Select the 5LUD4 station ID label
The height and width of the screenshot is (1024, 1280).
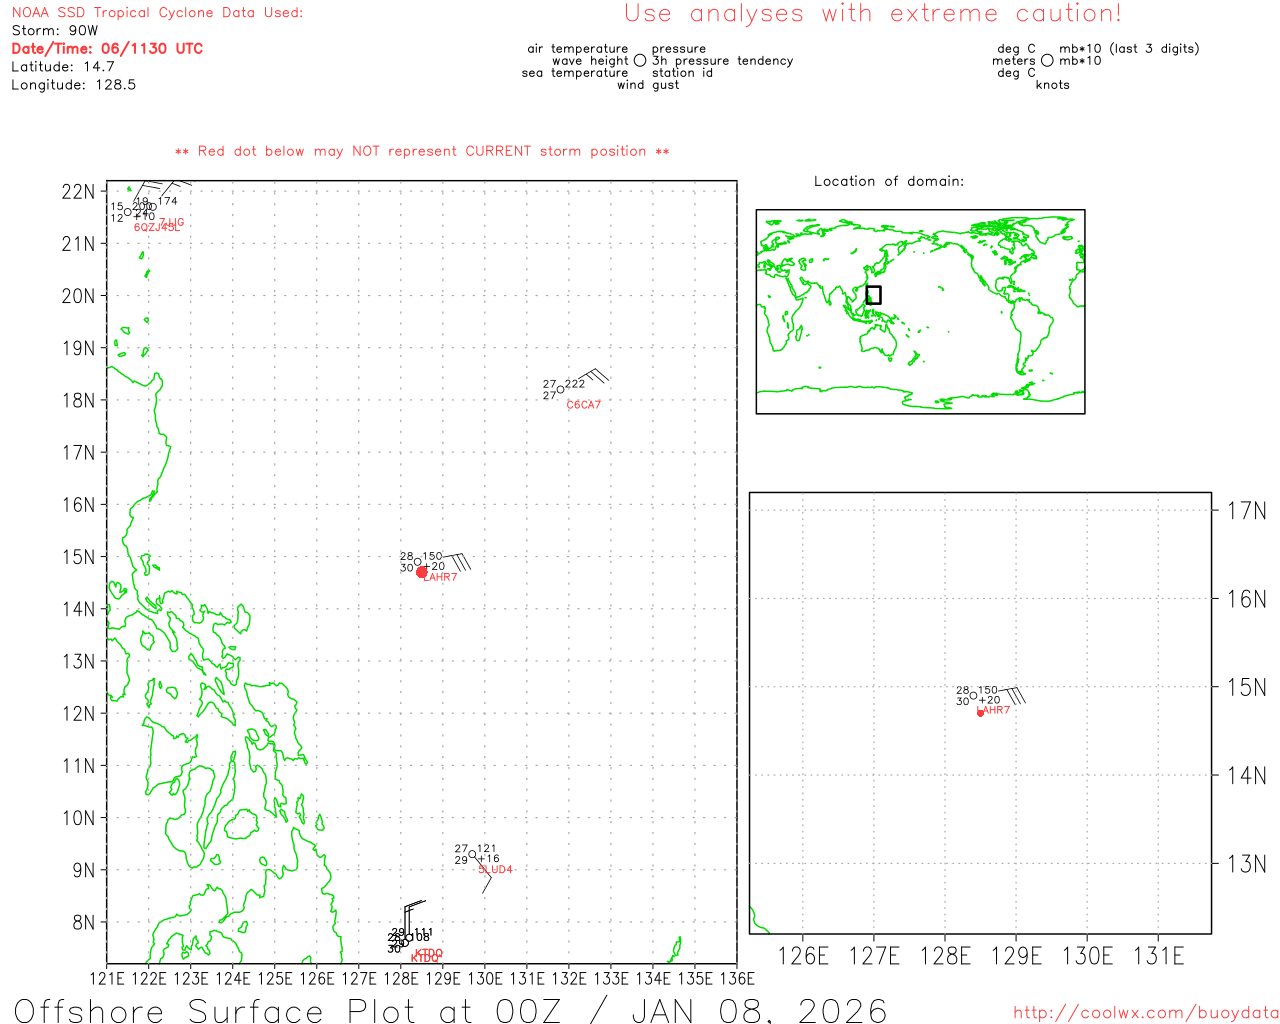pos(495,870)
